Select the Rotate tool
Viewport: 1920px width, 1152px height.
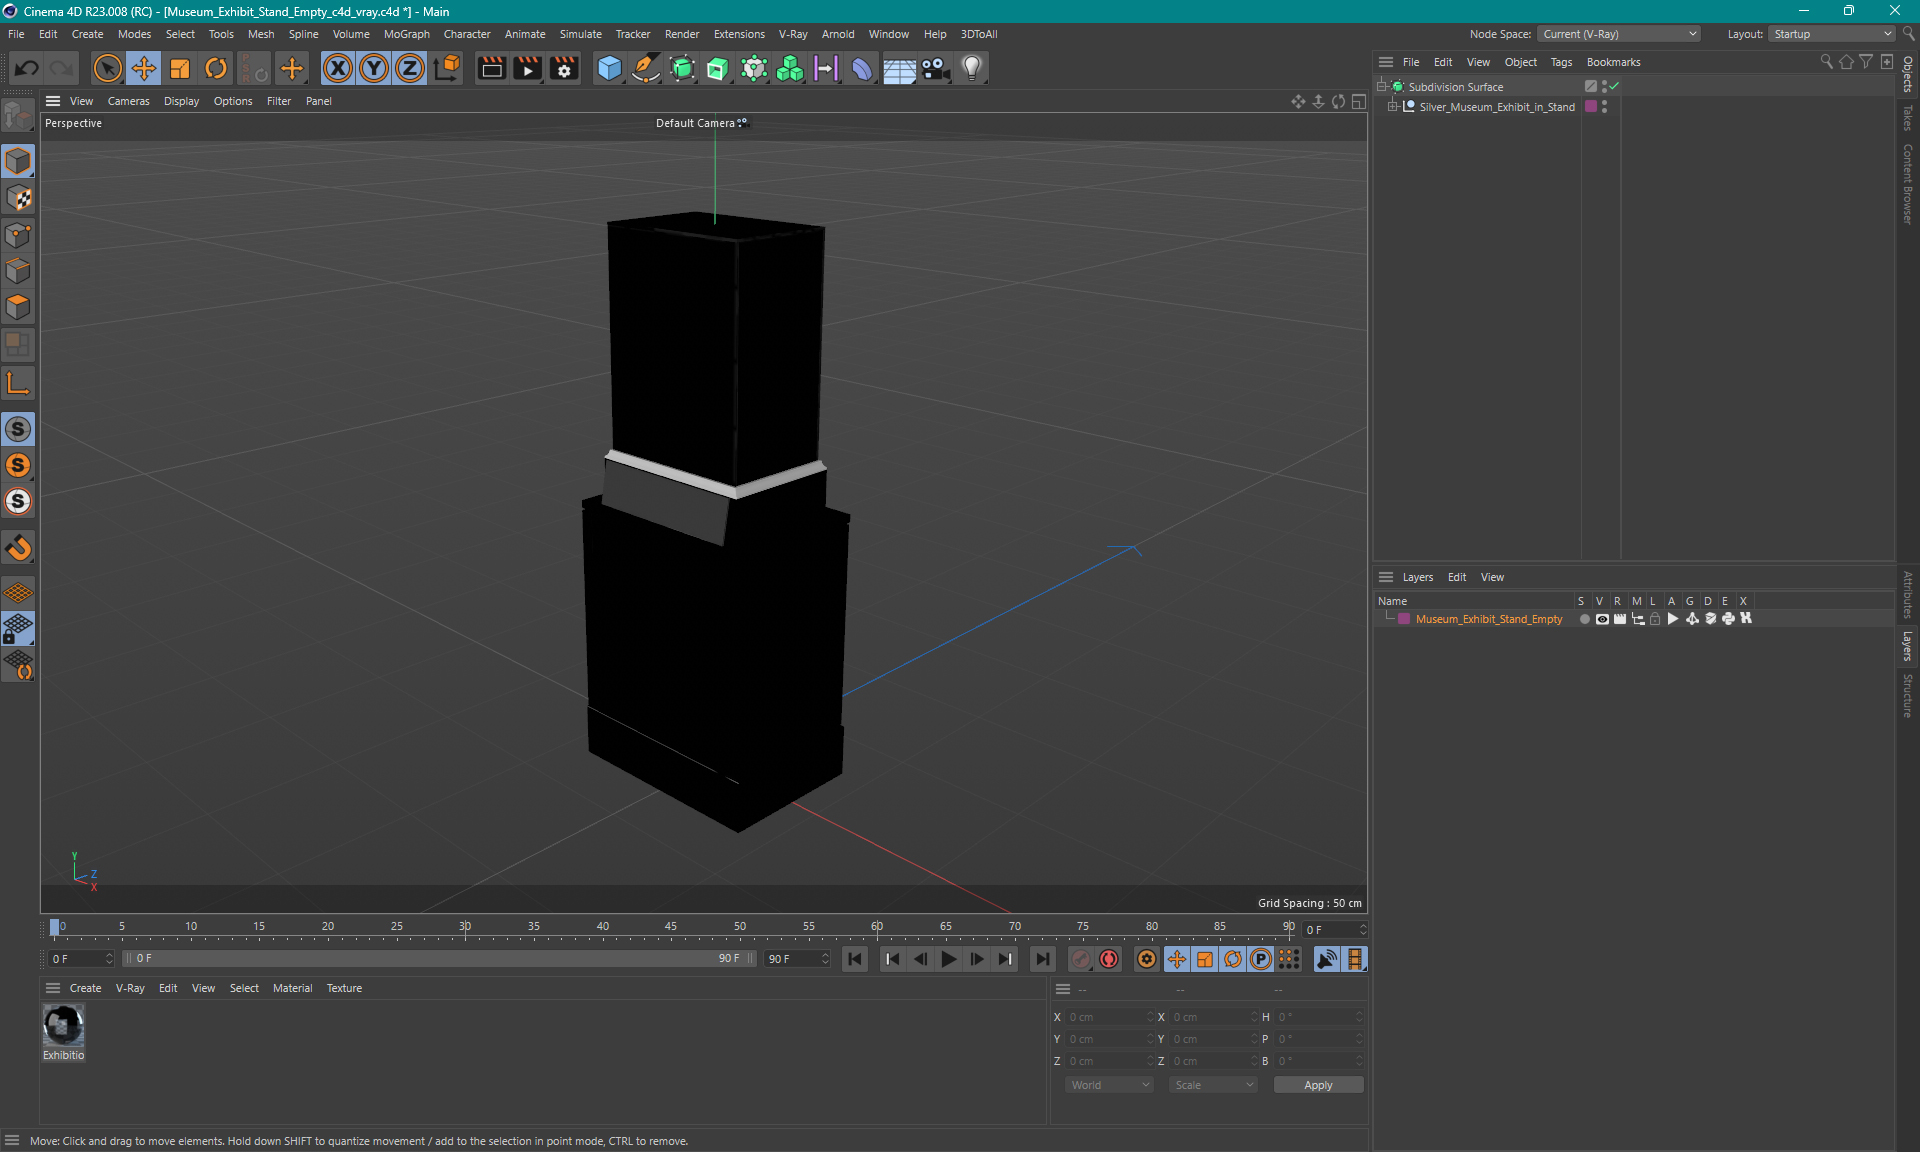click(x=216, y=68)
